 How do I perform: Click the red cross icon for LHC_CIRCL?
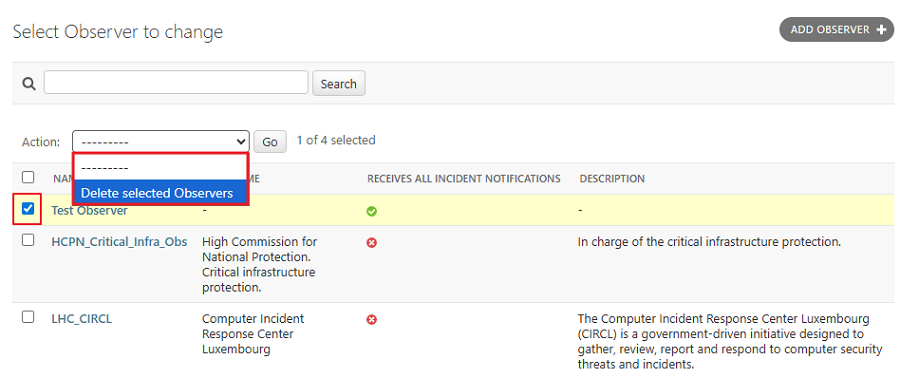[x=372, y=319]
